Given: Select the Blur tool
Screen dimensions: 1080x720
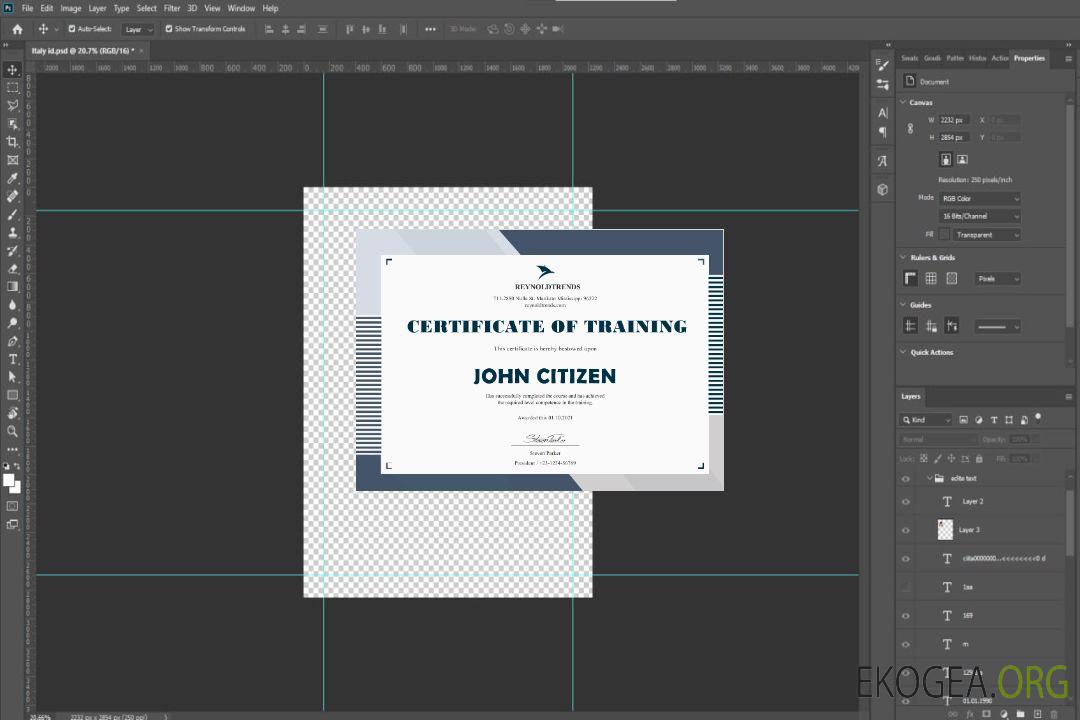Looking at the screenshot, I should click(x=12, y=305).
